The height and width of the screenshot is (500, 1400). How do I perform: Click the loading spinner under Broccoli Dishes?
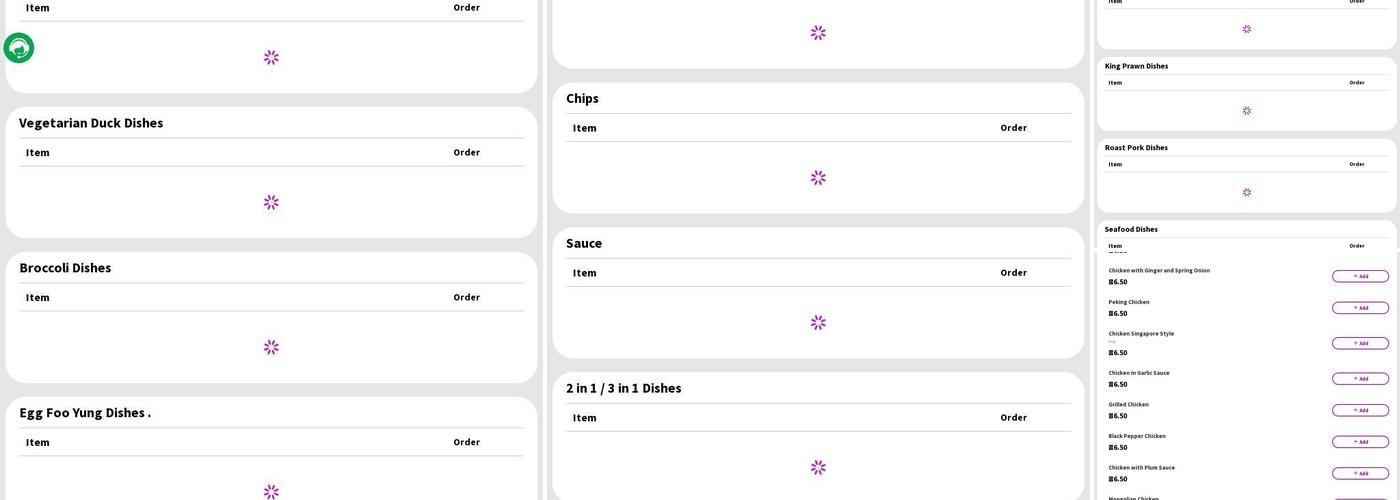point(271,347)
